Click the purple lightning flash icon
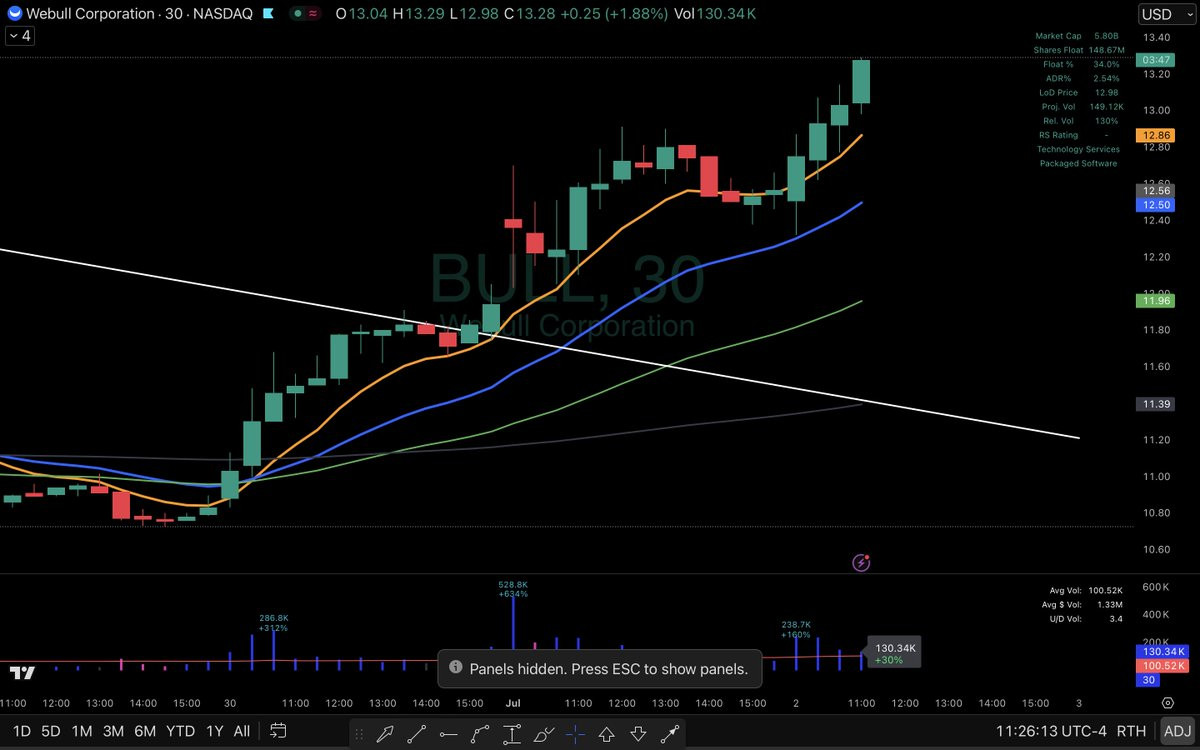The image size is (1200, 750). (862, 563)
